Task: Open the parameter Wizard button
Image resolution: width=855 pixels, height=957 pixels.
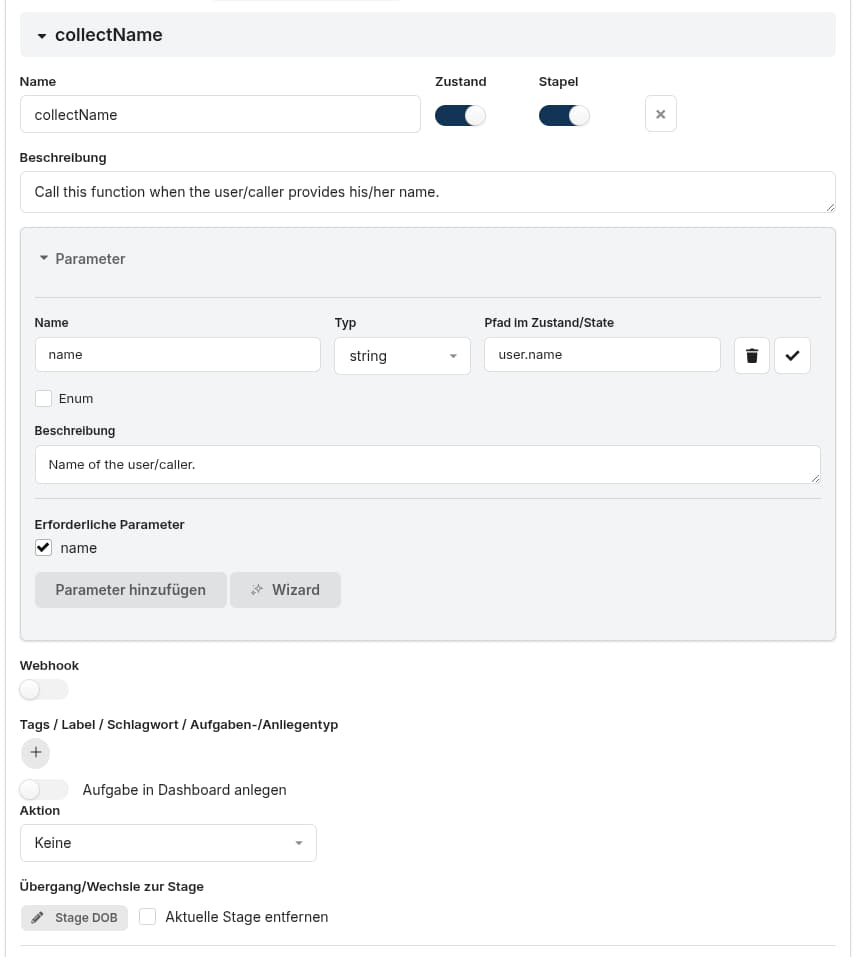Action: (285, 590)
